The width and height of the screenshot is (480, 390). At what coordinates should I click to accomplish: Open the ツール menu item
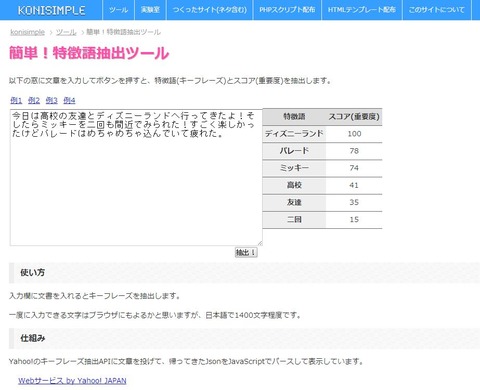coord(119,10)
